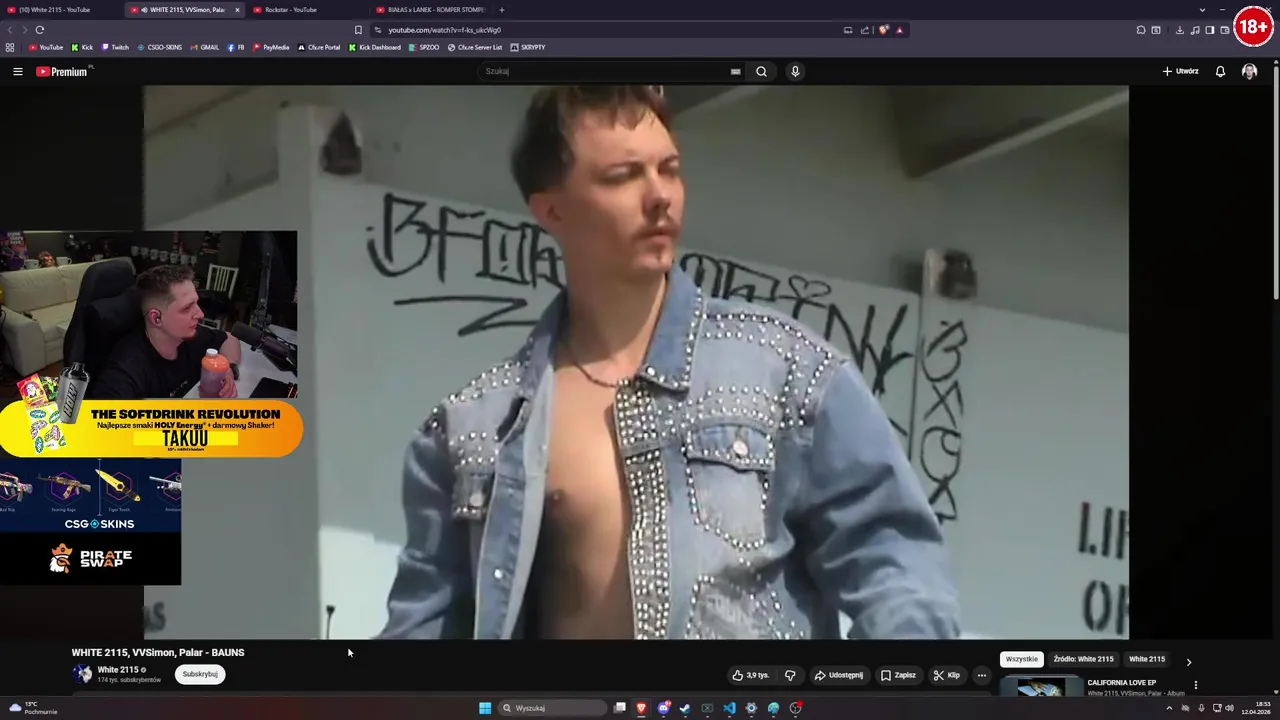Go to YouTube Premium home logo

click(x=62, y=71)
